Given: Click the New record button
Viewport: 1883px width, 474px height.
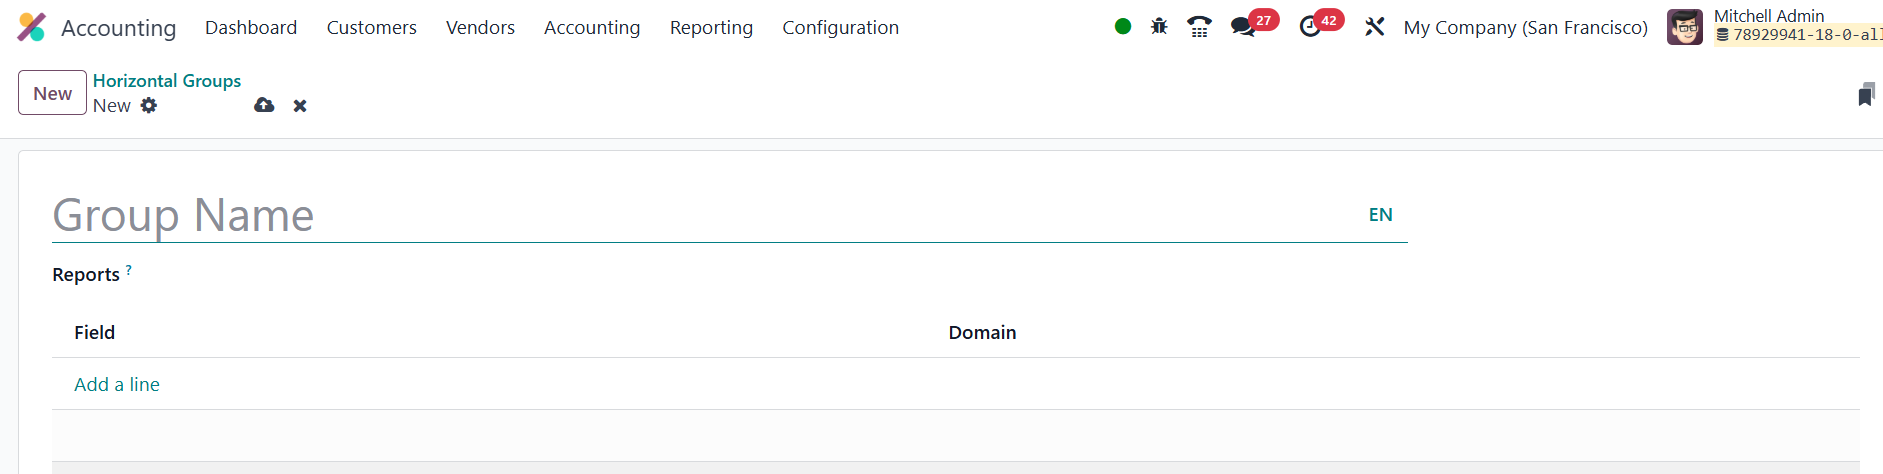Looking at the screenshot, I should coord(52,93).
